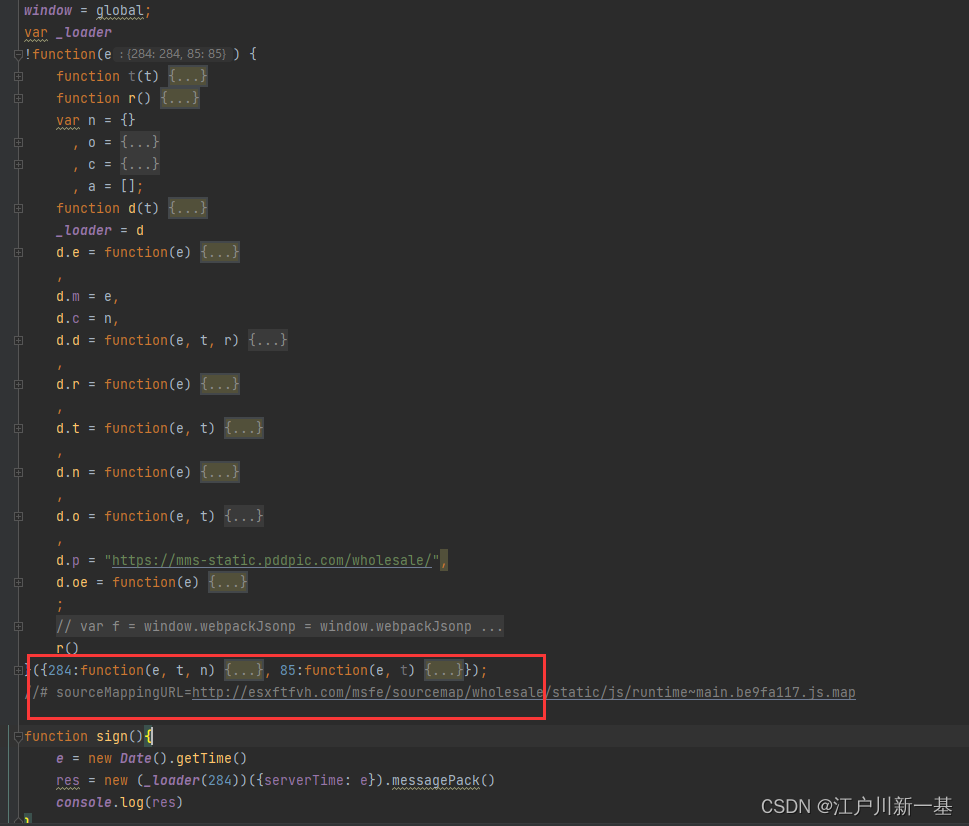Click the trailing '...' of folded webpackJsonp comment
The width and height of the screenshot is (969, 826).
pyautogui.click(x=492, y=627)
